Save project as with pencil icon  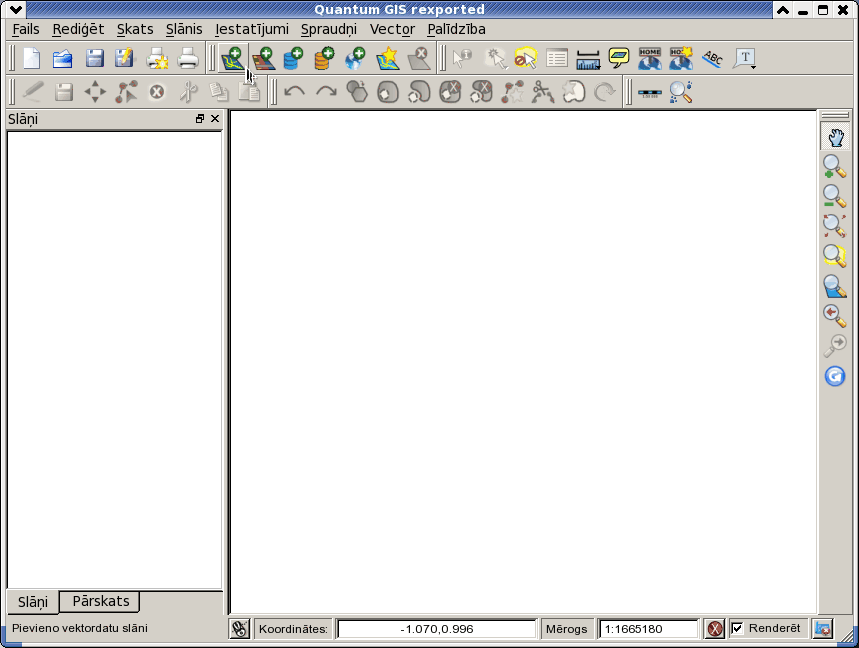pos(125,58)
